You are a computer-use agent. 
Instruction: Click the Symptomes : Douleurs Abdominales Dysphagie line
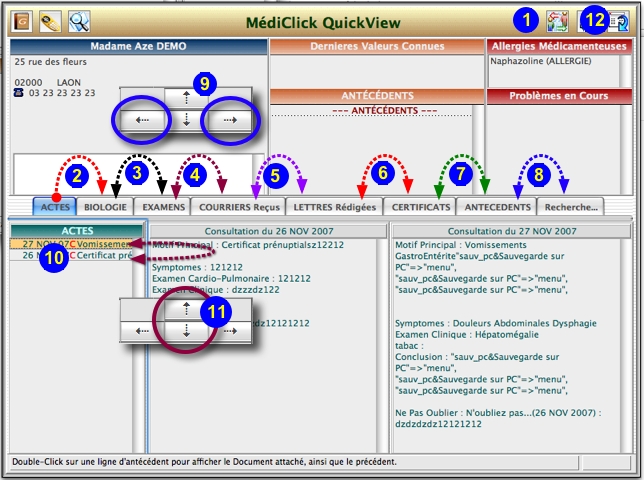[496, 323]
